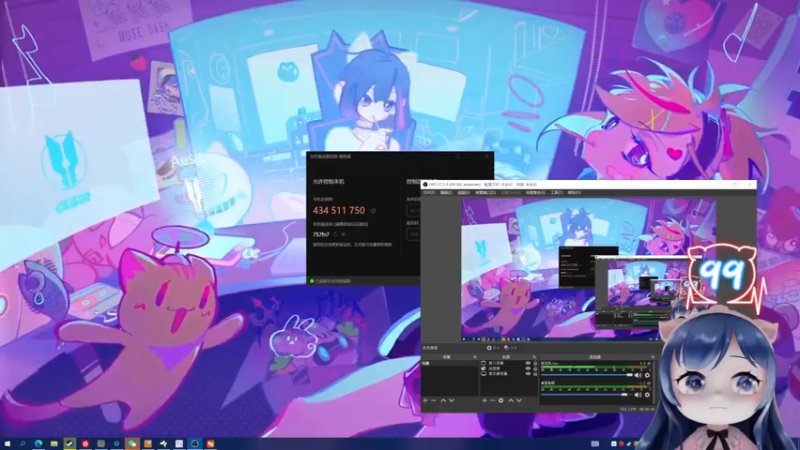Click the green connection status indicator
800x450 pixels.
(312, 281)
